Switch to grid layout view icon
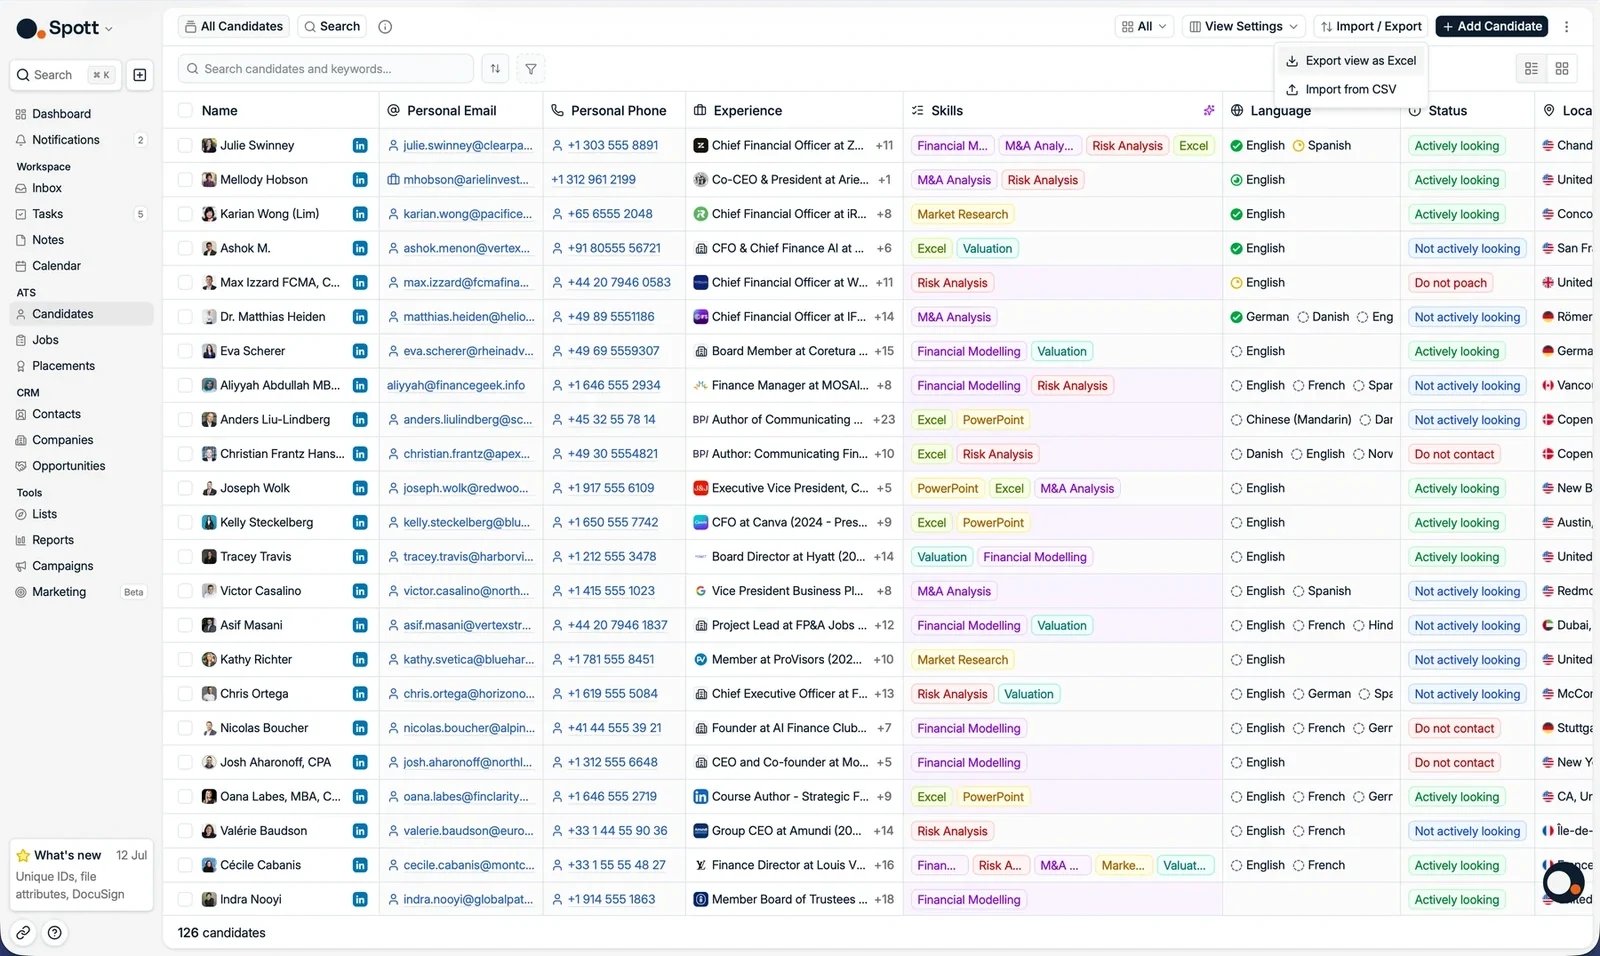This screenshot has height=956, width=1600. [x=1562, y=69]
